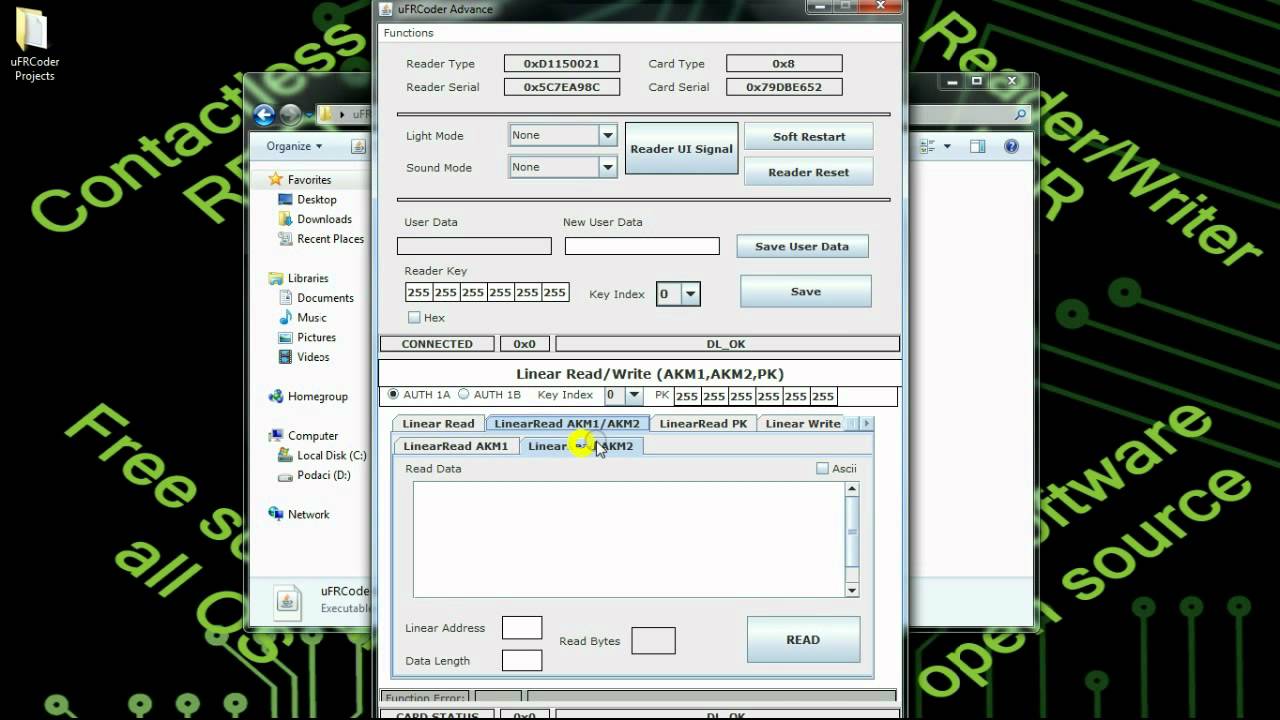Click the Read Data text area

629,540
